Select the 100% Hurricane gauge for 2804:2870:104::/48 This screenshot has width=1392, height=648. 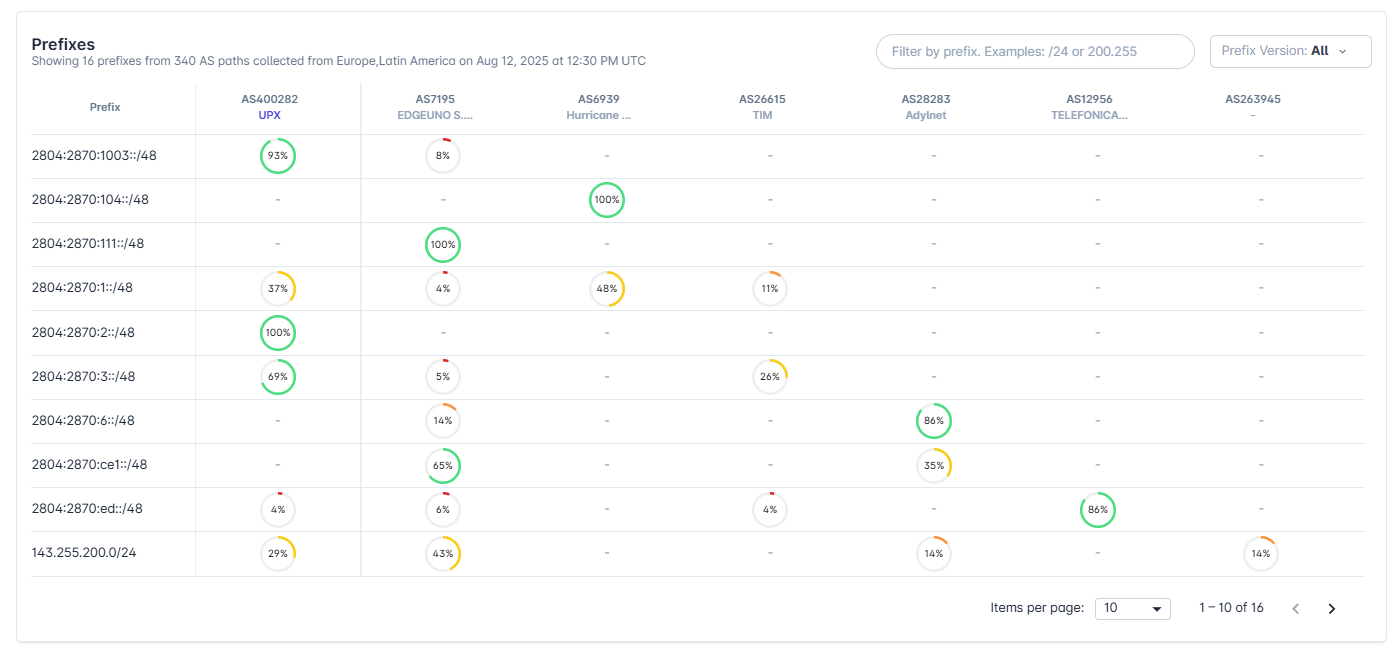(x=607, y=200)
